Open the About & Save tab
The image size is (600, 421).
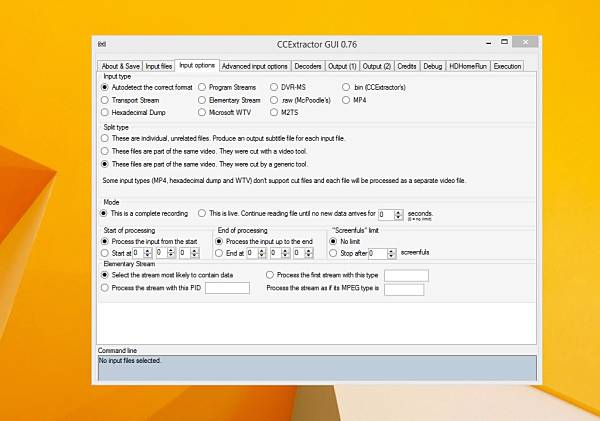pyautogui.click(x=120, y=66)
